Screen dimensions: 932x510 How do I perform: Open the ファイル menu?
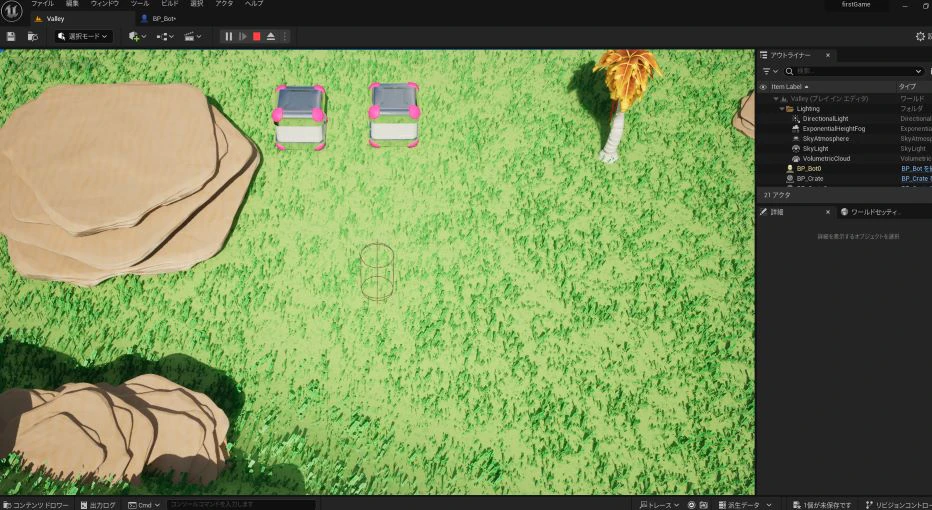(42, 4)
